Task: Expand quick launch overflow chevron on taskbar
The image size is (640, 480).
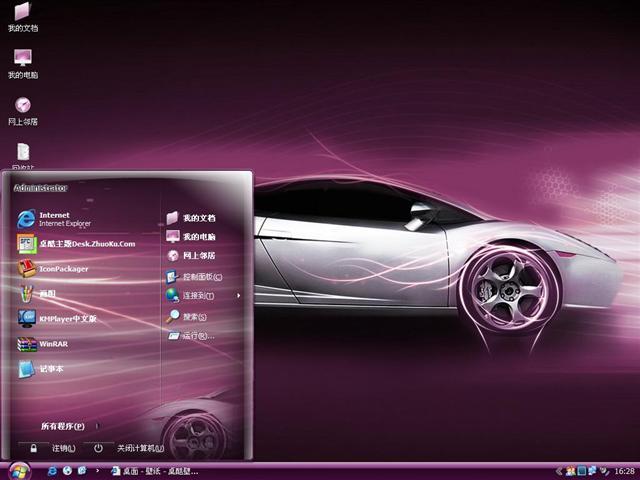Action: click(x=96, y=470)
